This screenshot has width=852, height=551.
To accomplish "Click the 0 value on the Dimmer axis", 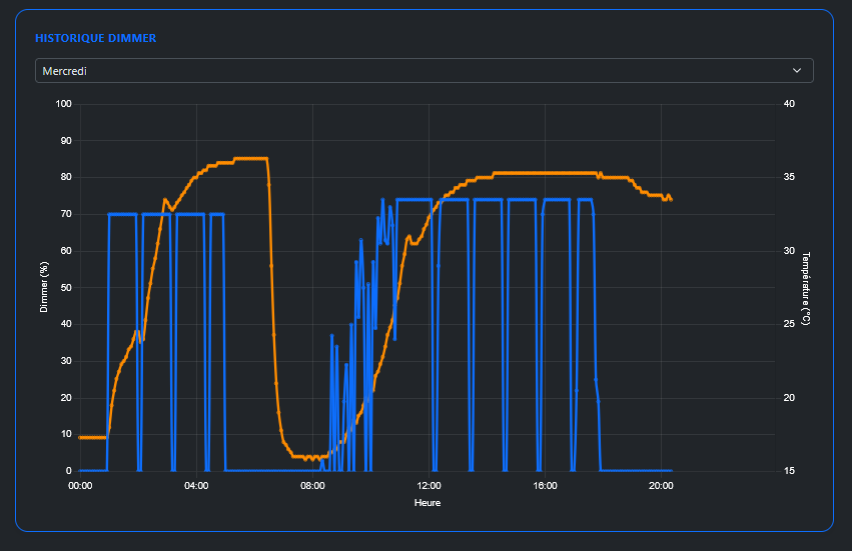I will 69,471.
